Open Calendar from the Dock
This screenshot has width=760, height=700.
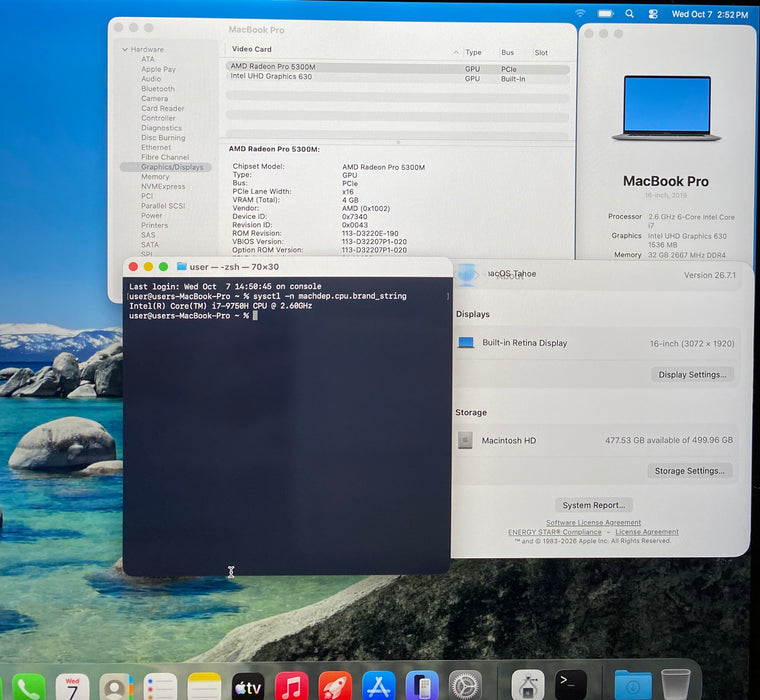[x=72, y=687]
